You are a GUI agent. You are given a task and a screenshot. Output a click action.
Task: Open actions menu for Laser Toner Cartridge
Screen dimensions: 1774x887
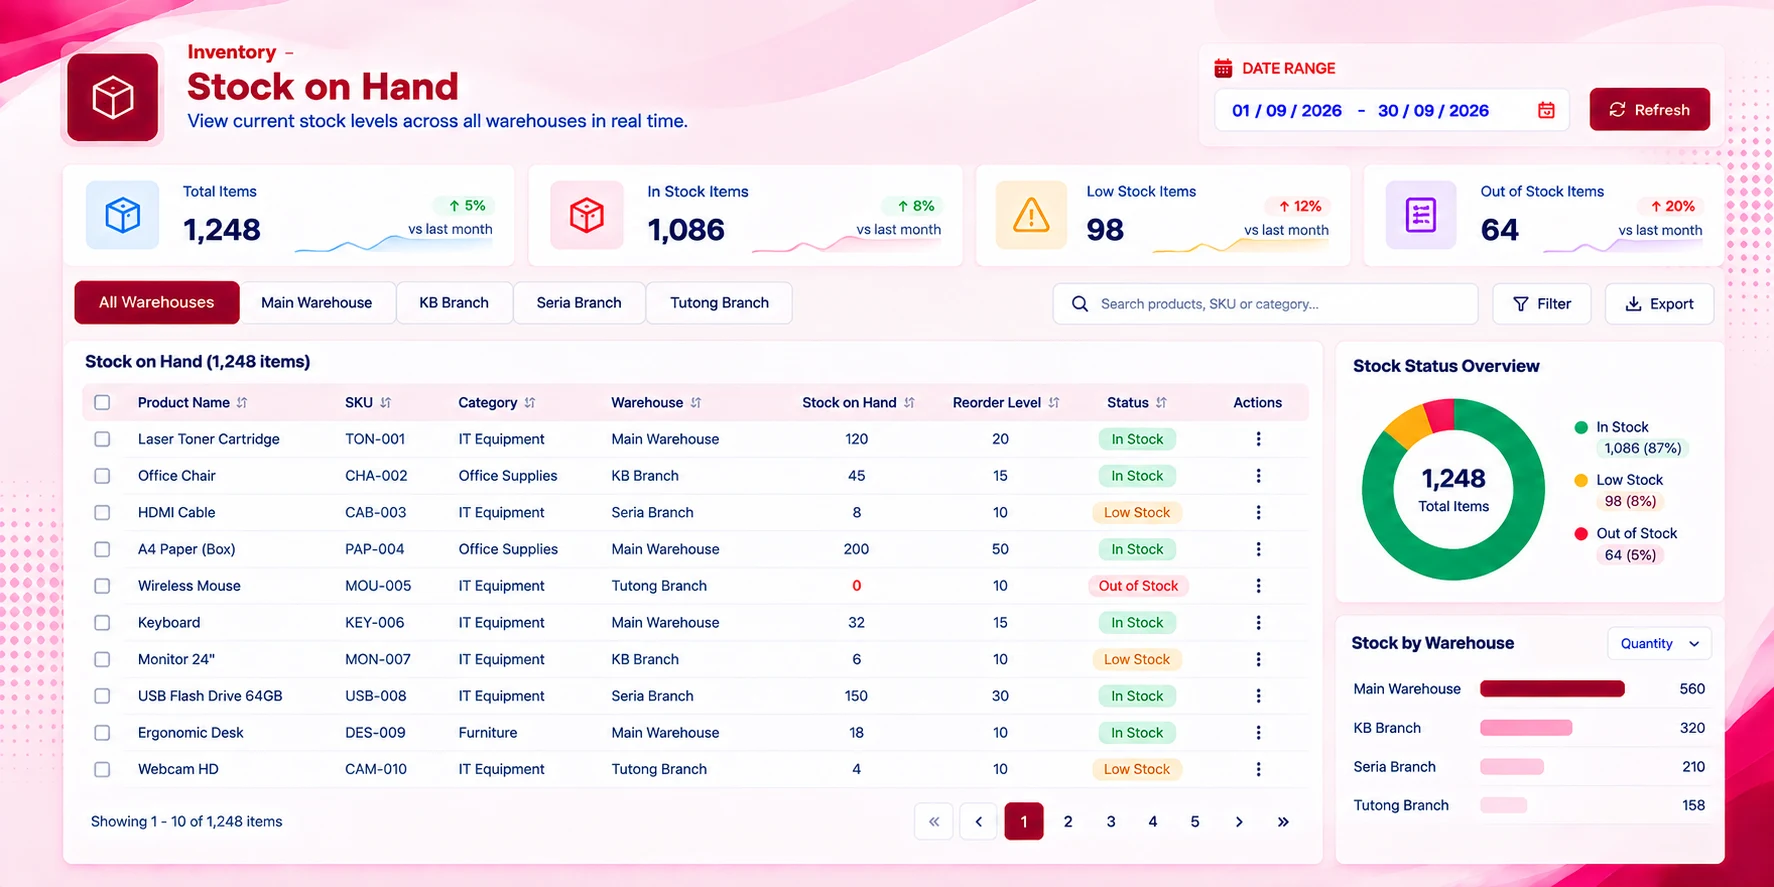click(1258, 439)
